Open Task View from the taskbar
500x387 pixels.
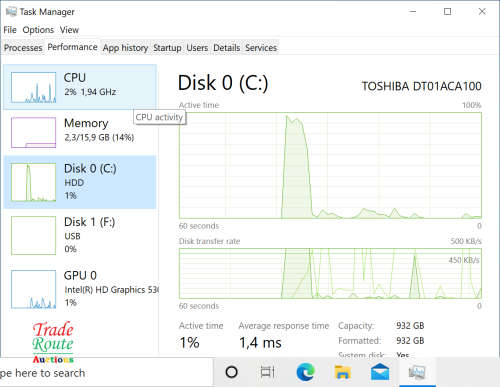coord(268,372)
